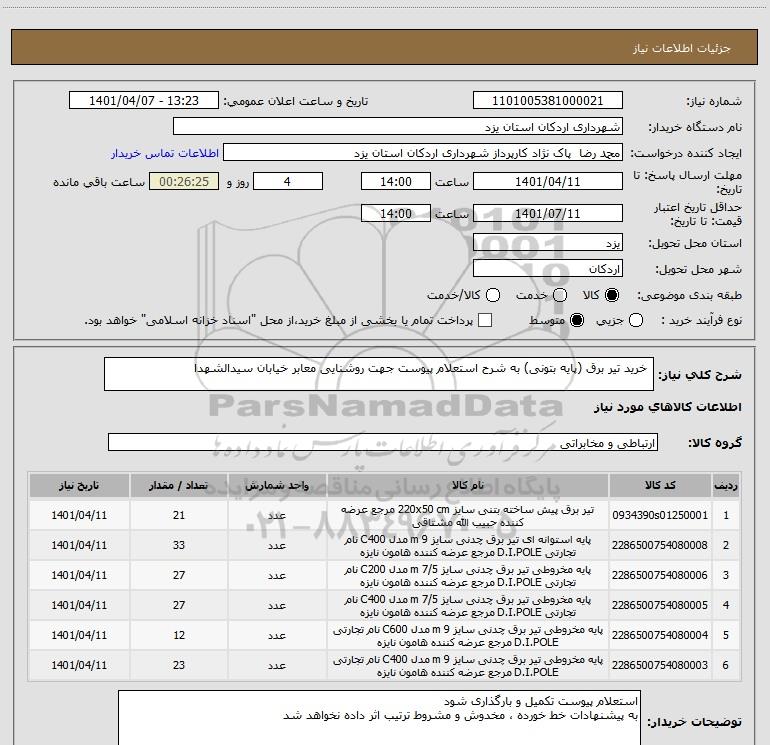Click the اطلاعات کالاهای مورد نیاز heading

point(668,407)
